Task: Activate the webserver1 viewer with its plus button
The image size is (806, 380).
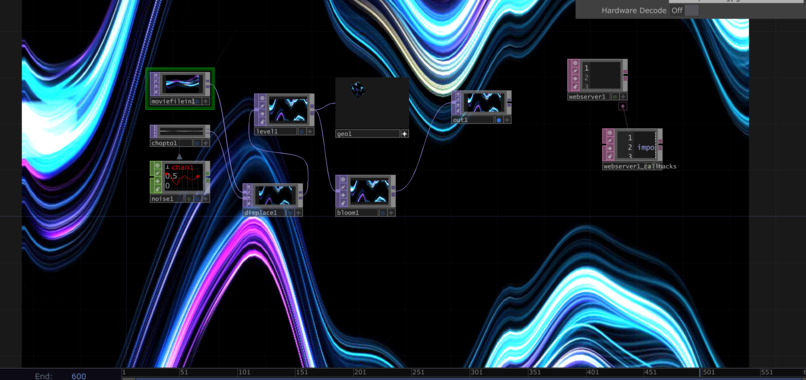Action: click(x=623, y=96)
